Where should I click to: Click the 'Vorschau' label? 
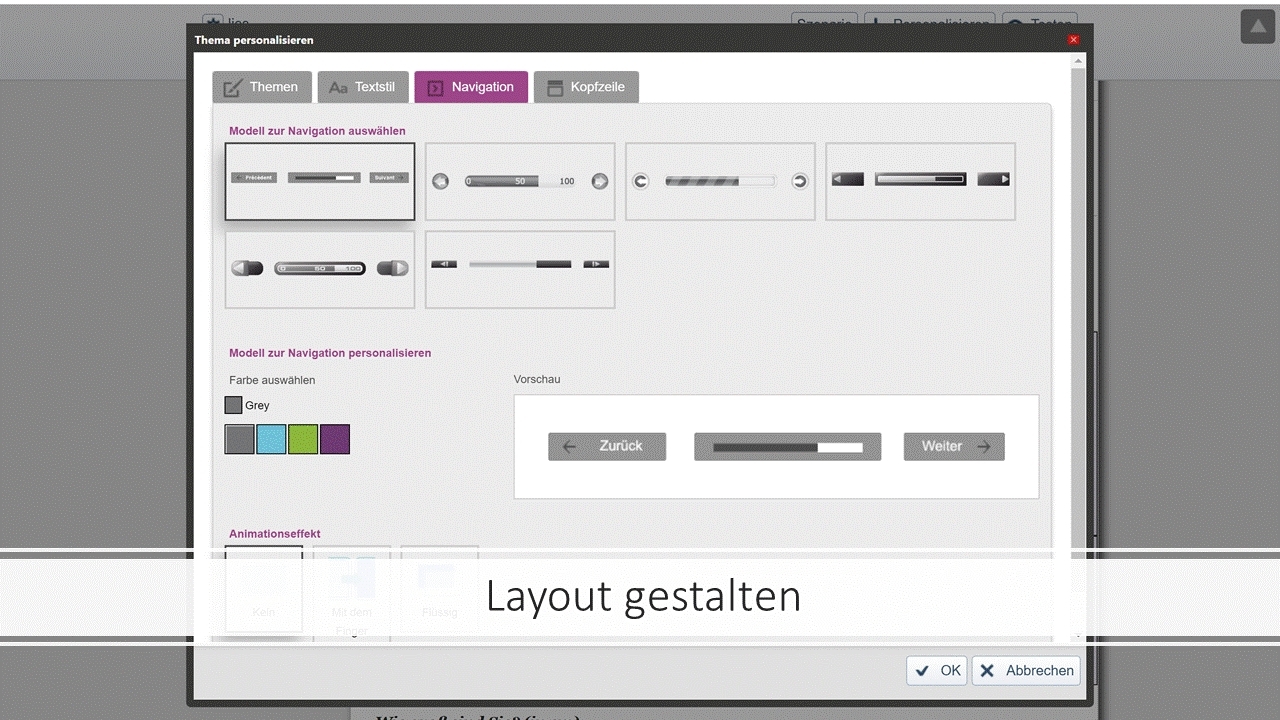click(537, 380)
